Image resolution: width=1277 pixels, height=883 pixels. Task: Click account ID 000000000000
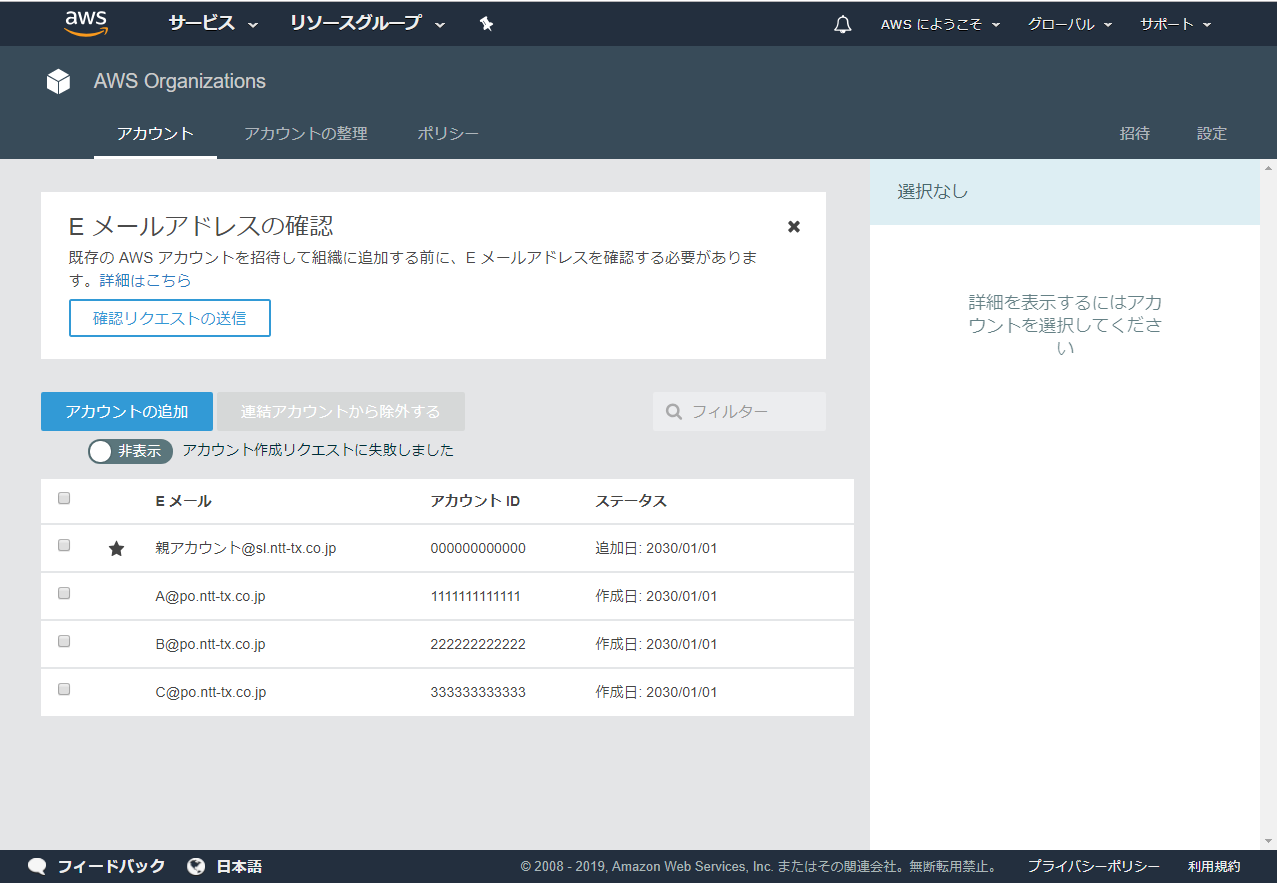[x=478, y=548]
